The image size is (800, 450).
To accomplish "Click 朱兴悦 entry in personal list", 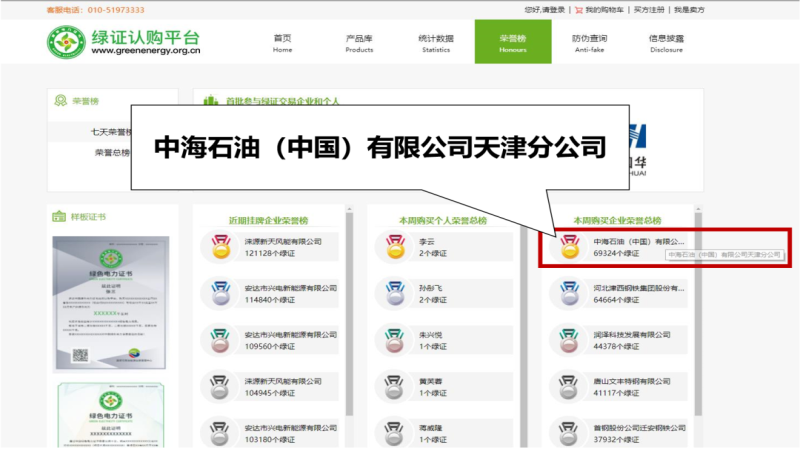I will point(431,335).
